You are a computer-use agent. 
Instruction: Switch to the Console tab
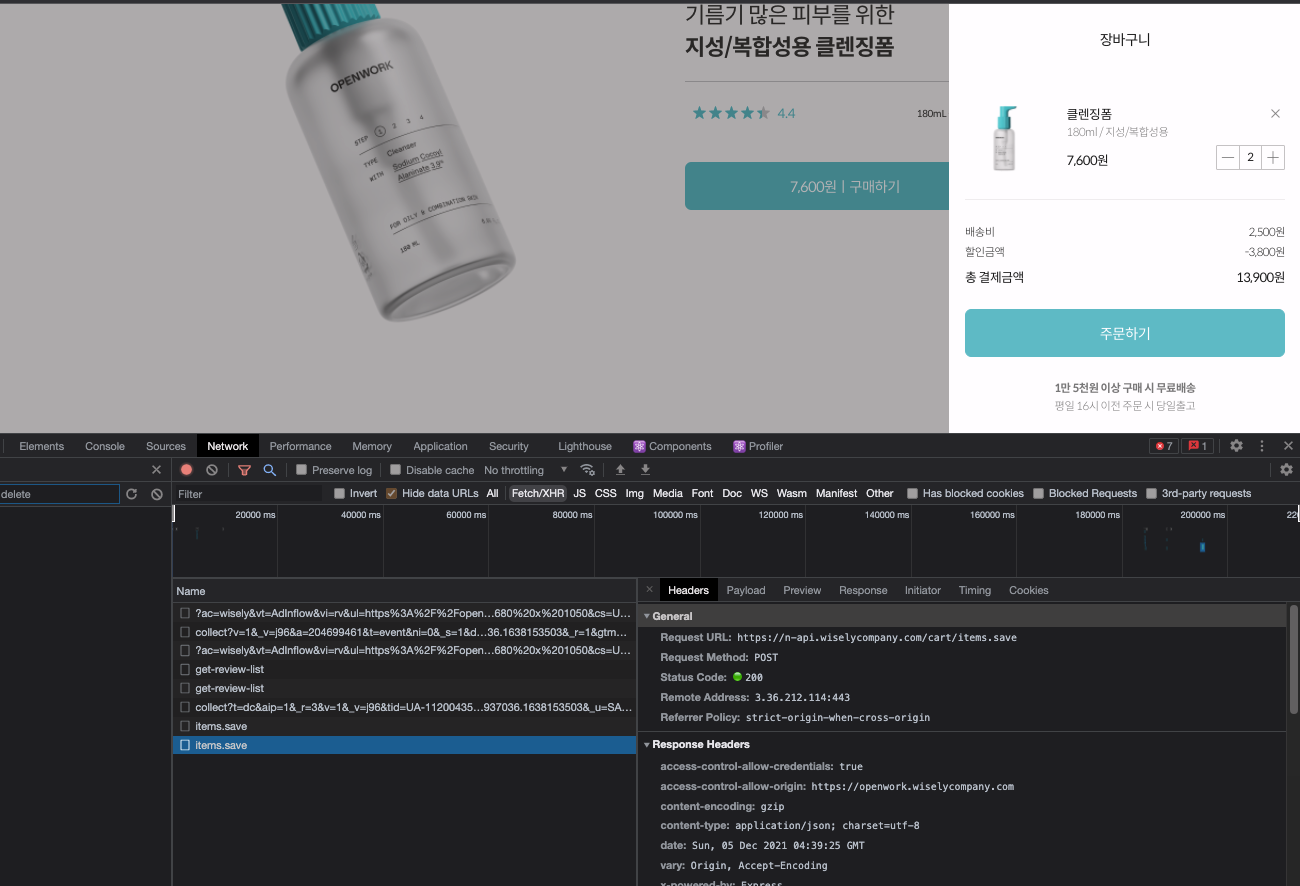(105, 446)
